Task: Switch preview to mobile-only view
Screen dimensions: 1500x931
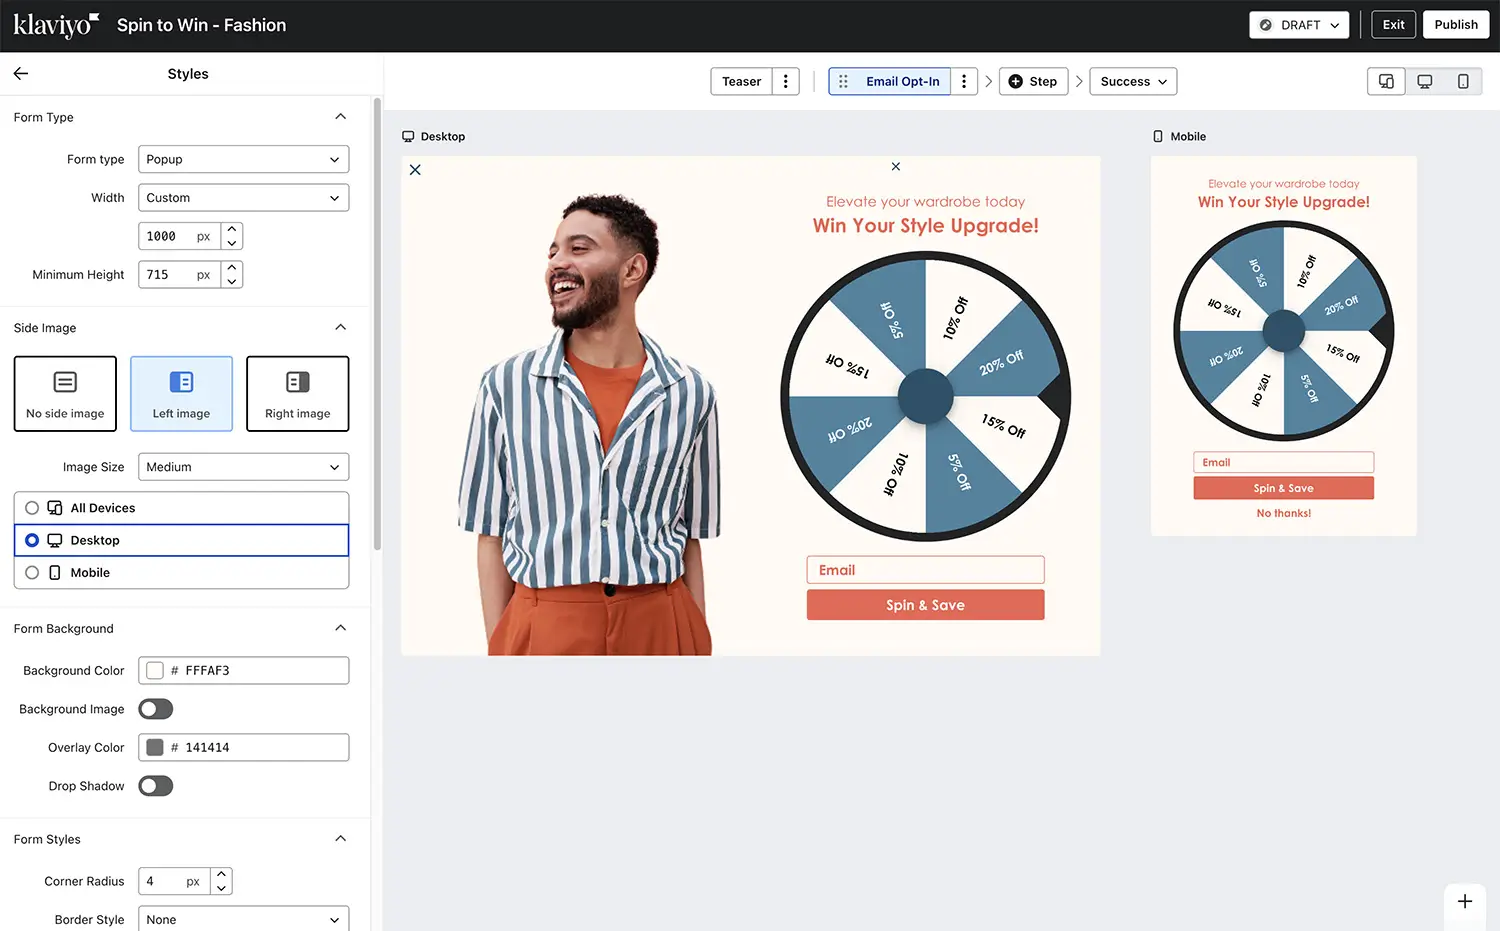Action: point(1463,81)
